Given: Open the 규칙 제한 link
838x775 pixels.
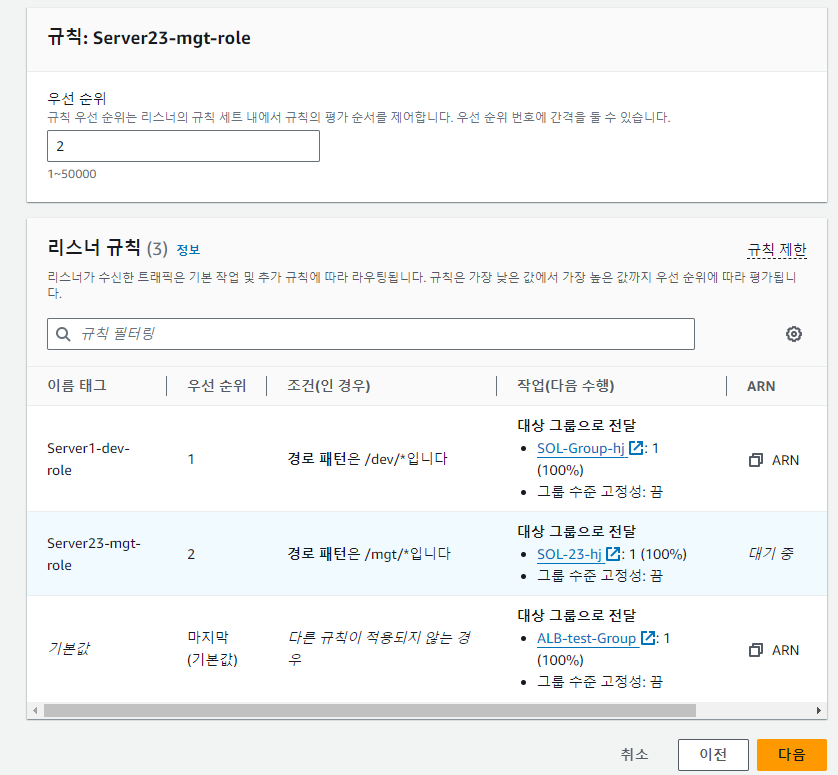Looking at the screenshot, I should [777, 250].
